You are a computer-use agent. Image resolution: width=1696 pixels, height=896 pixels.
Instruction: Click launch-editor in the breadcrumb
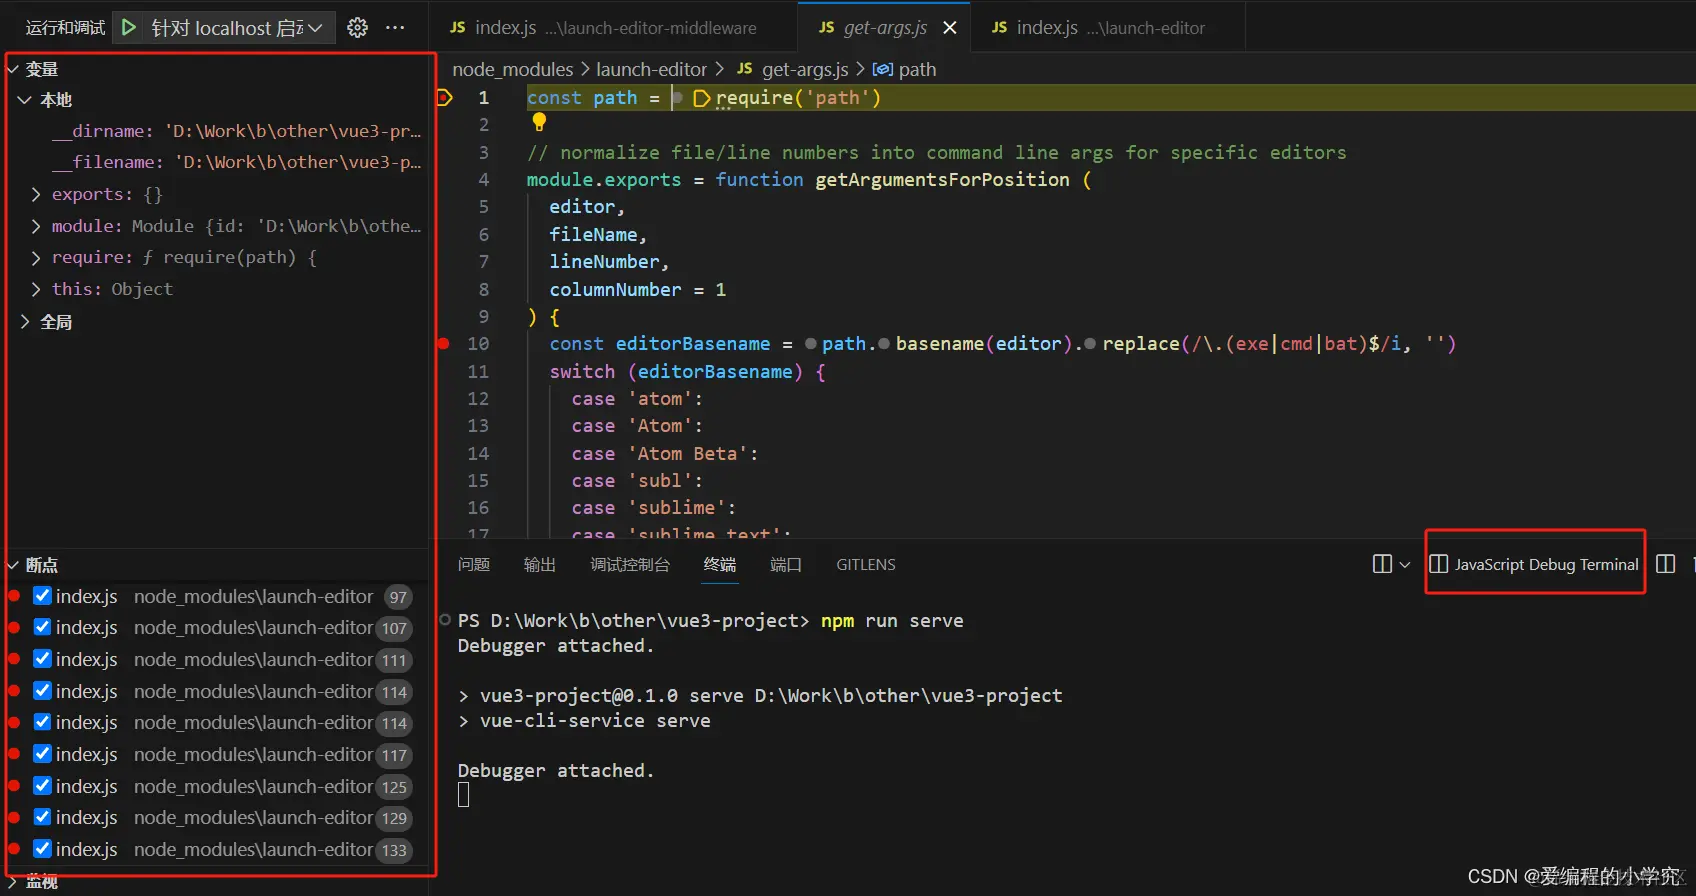click(x=651, y=69)
